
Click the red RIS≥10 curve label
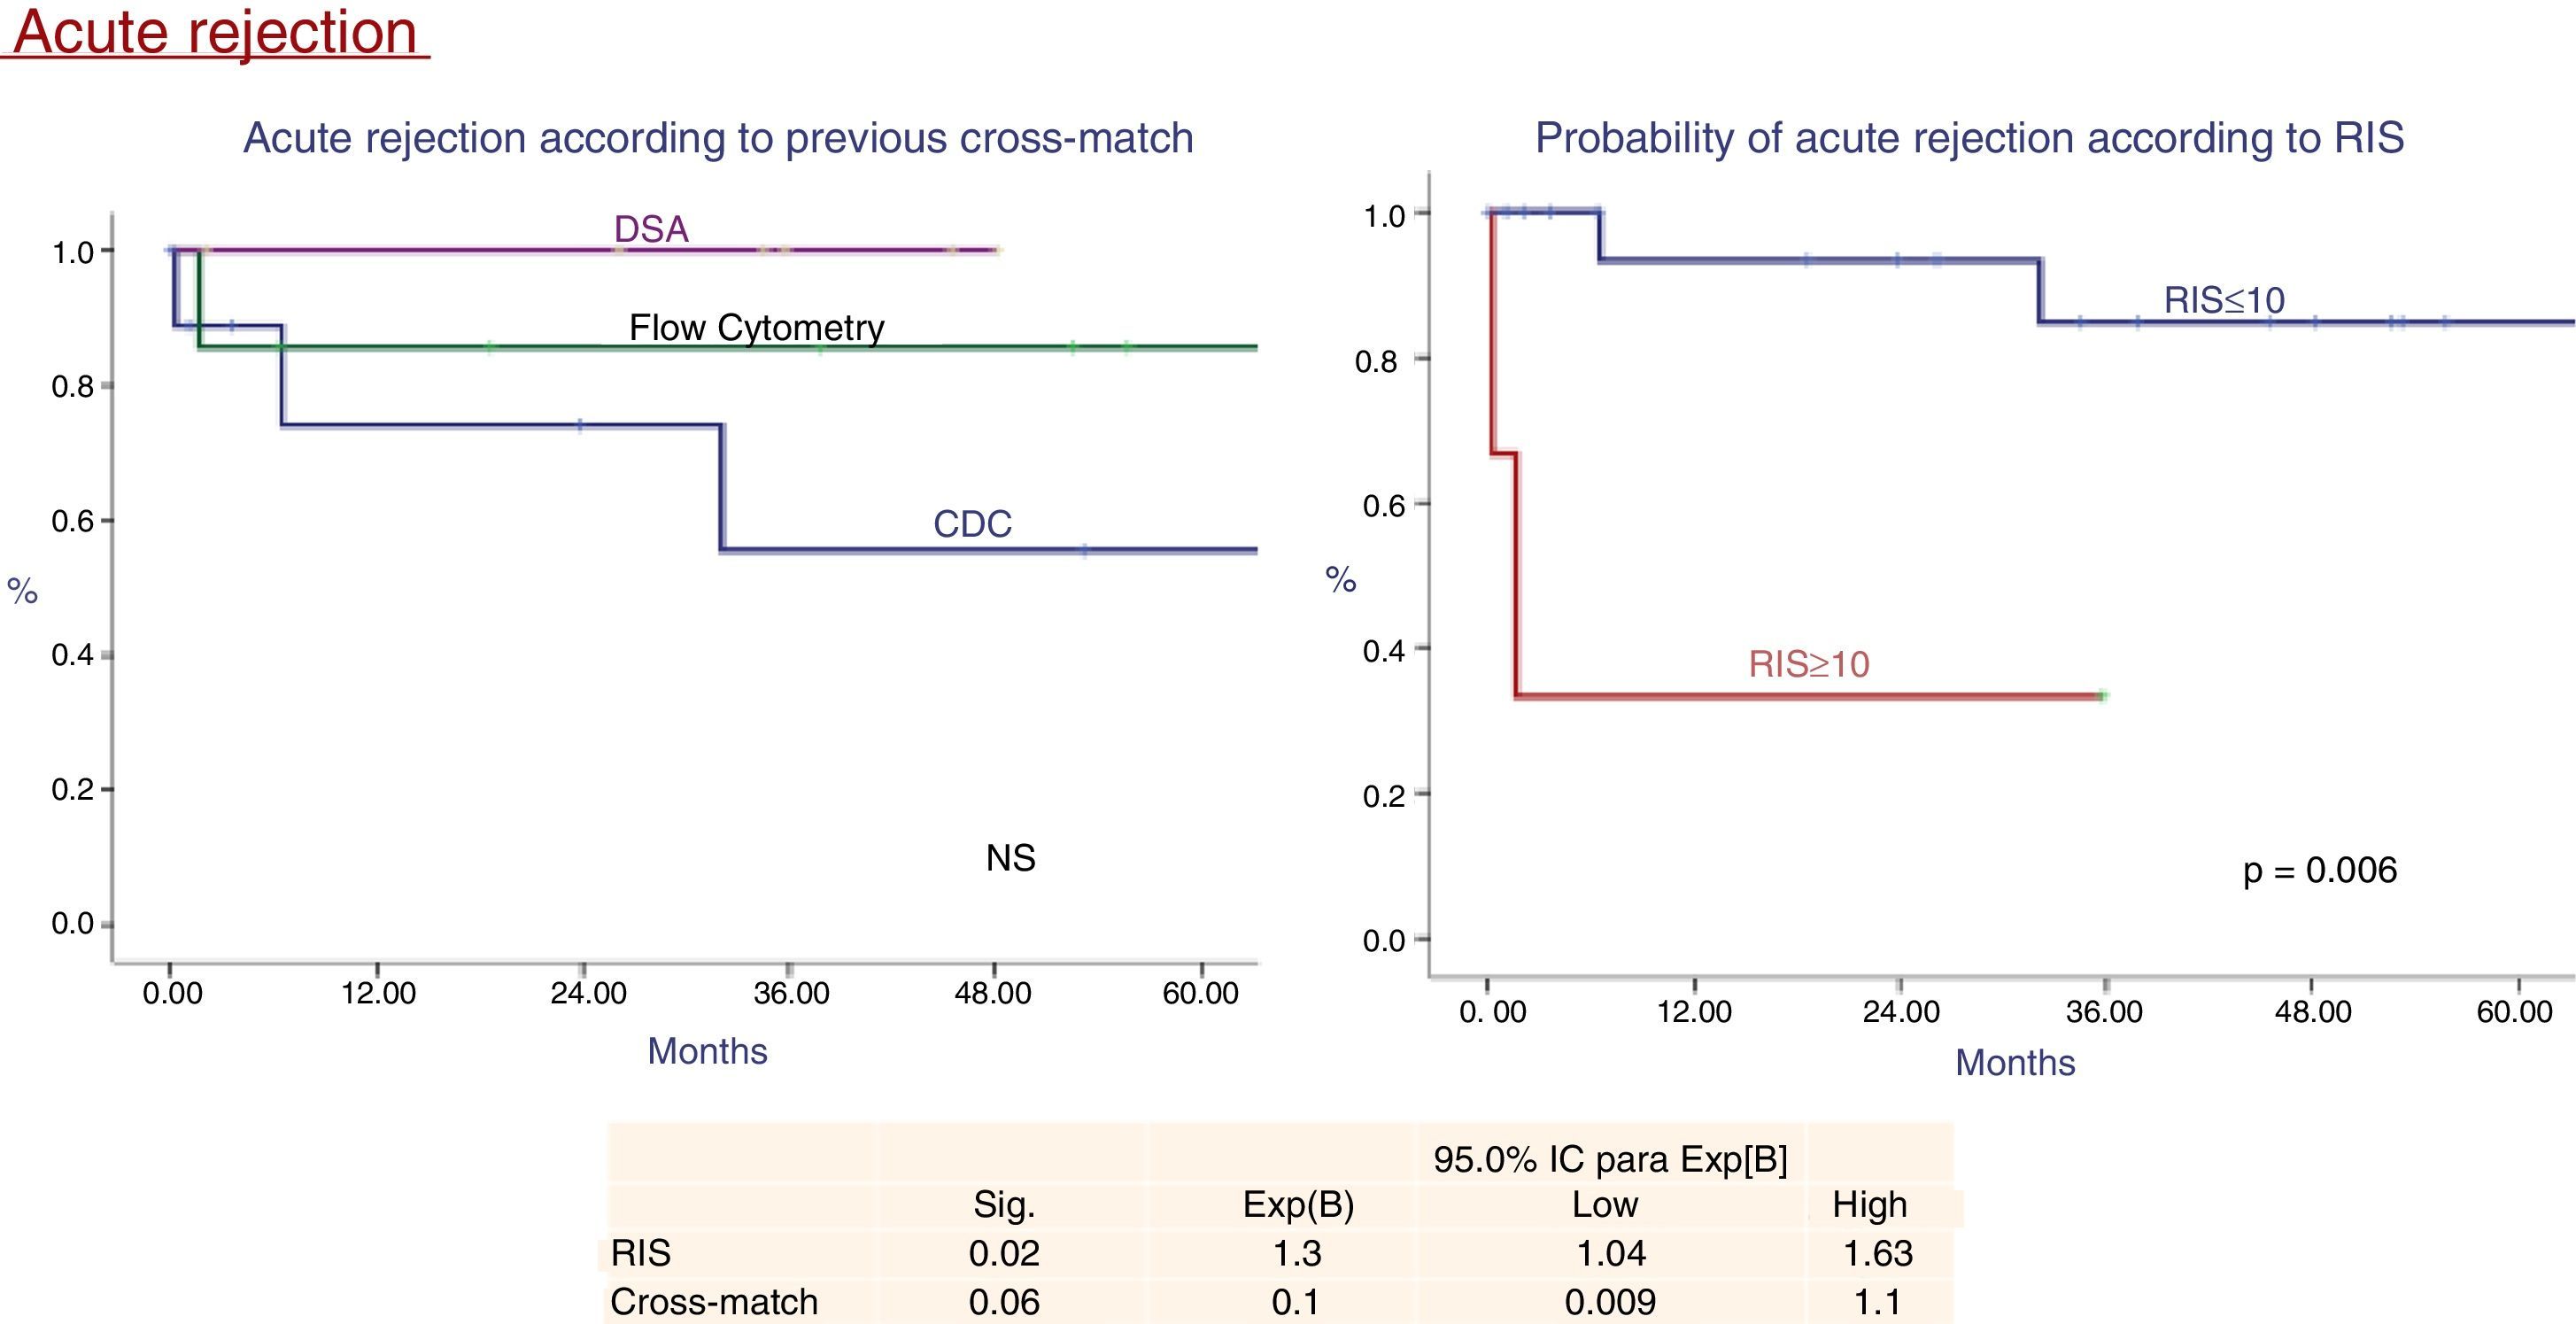tap(1808, 664)
